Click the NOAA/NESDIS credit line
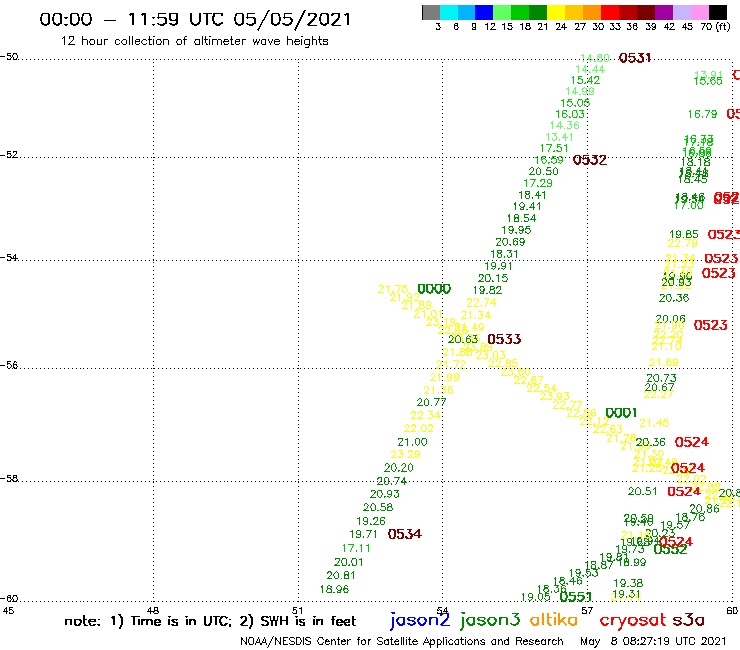 [x=402, y=641]
